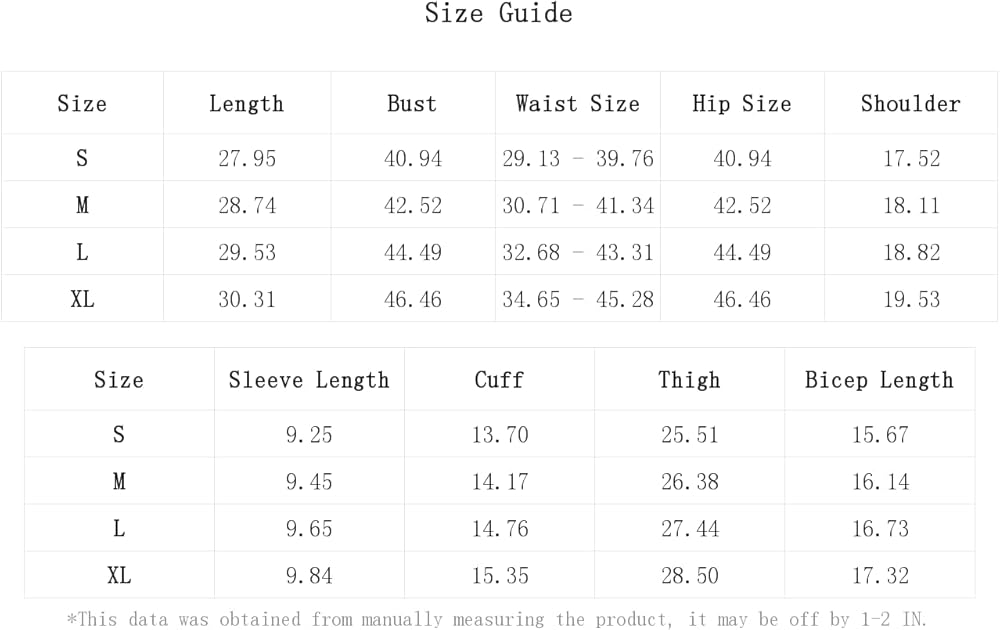Screen dimensions: 1000x630
Task: Click the Thigh column header
Action: point(689,380)
